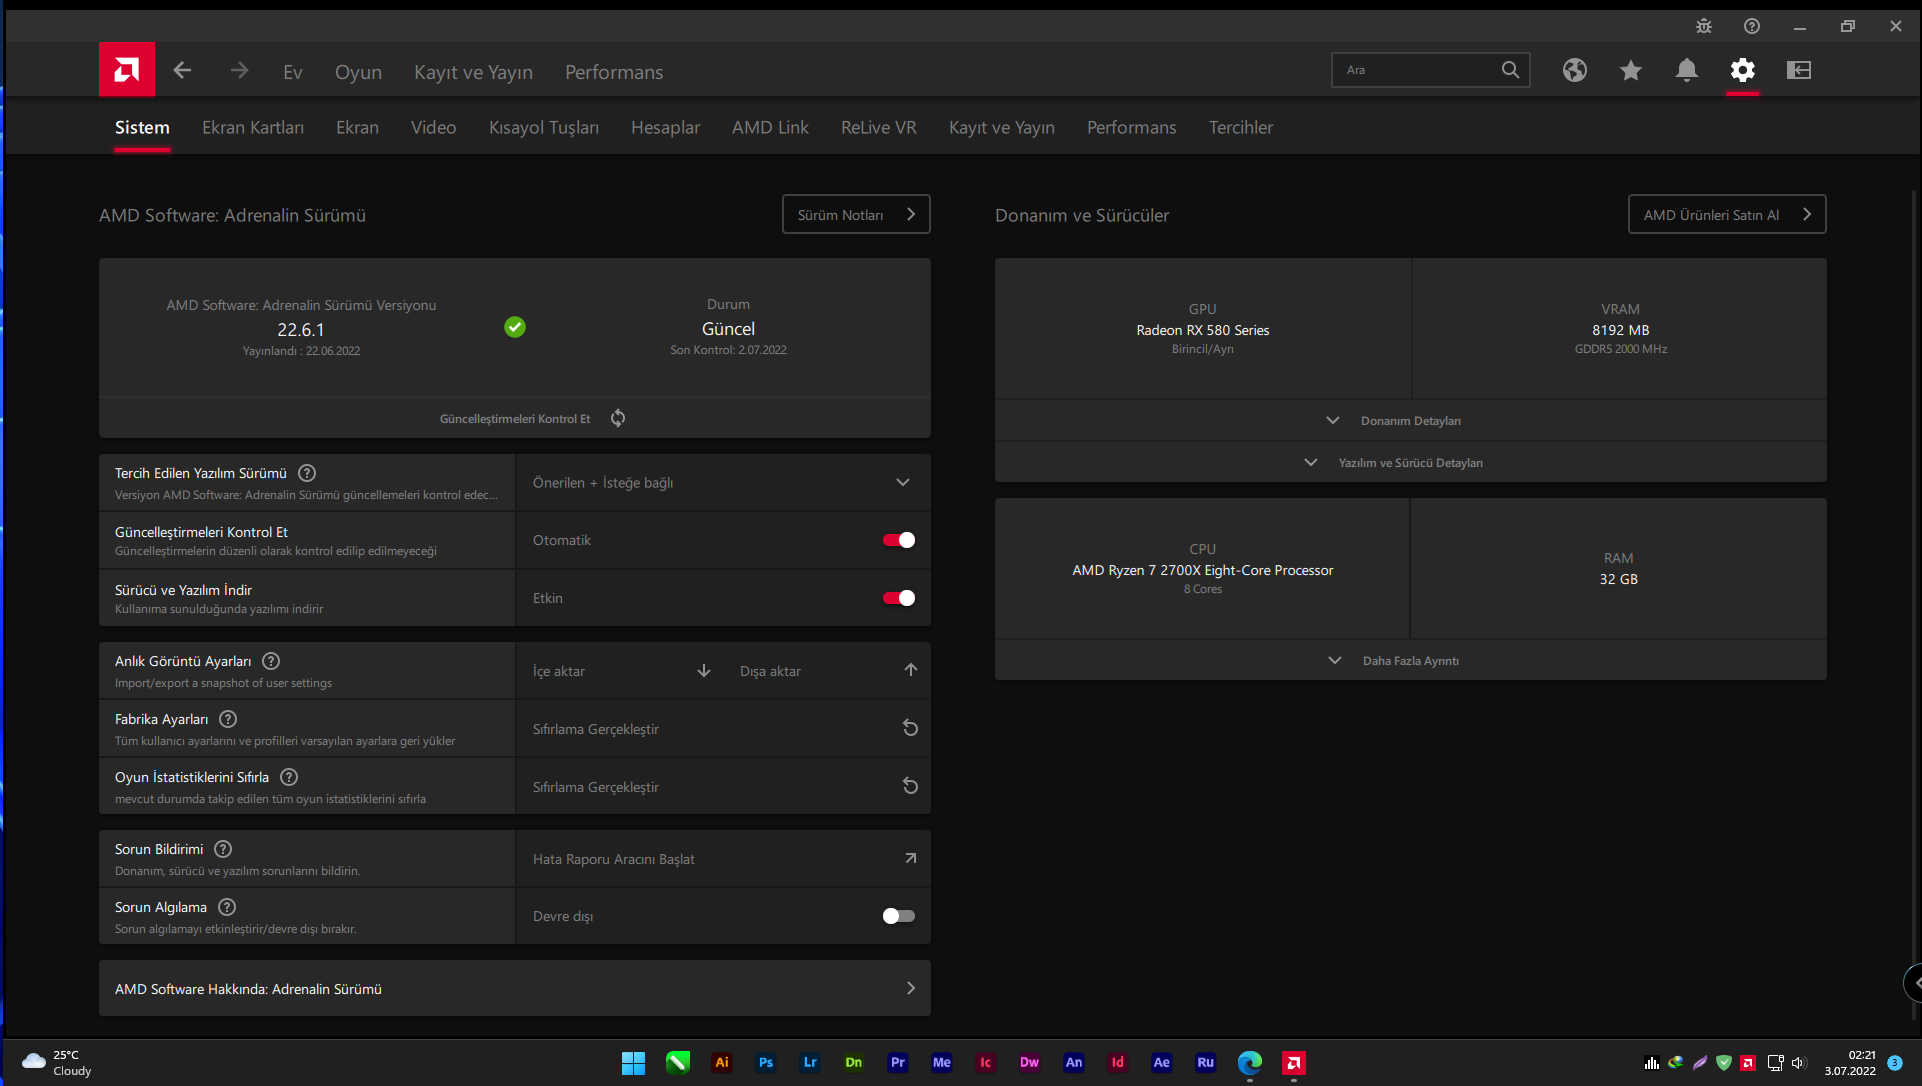Click the favorites star icon

tap(1631, 70)
